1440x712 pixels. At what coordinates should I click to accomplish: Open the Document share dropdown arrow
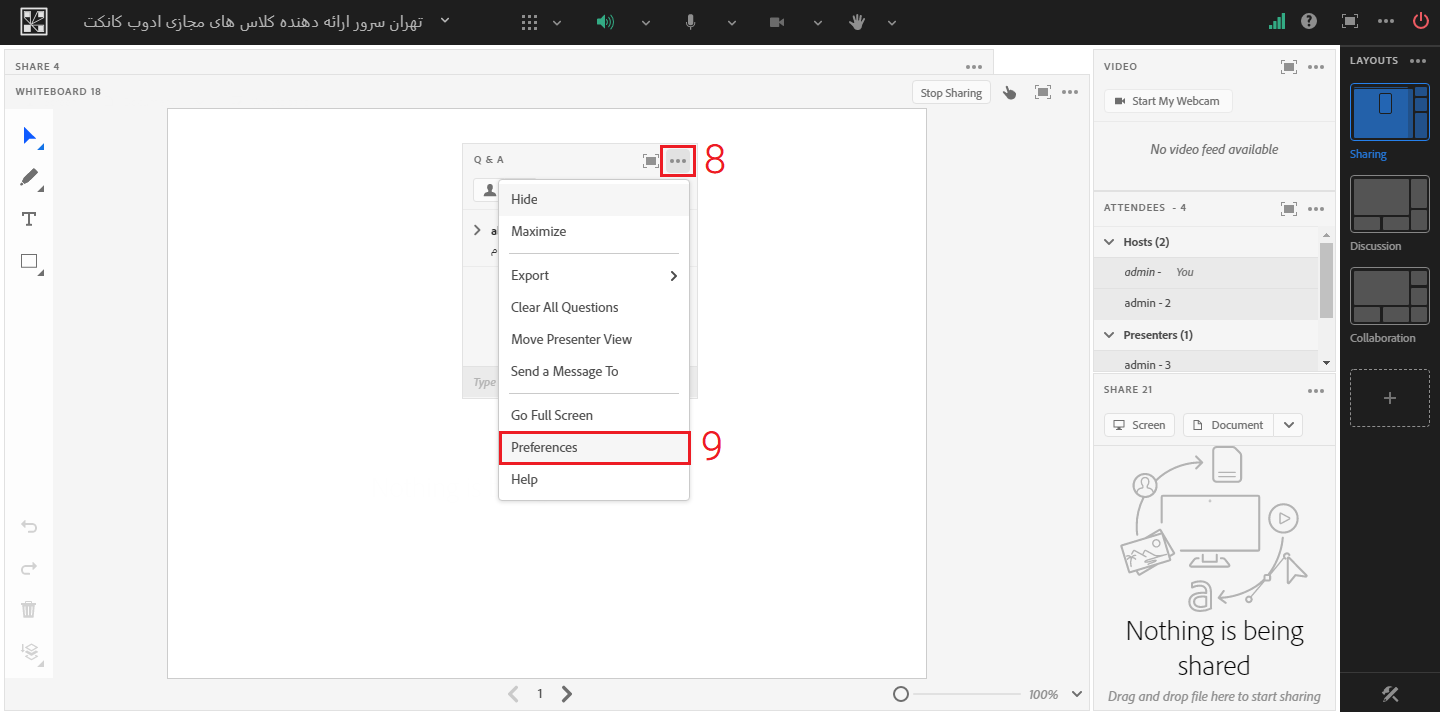click(1289, 425)
